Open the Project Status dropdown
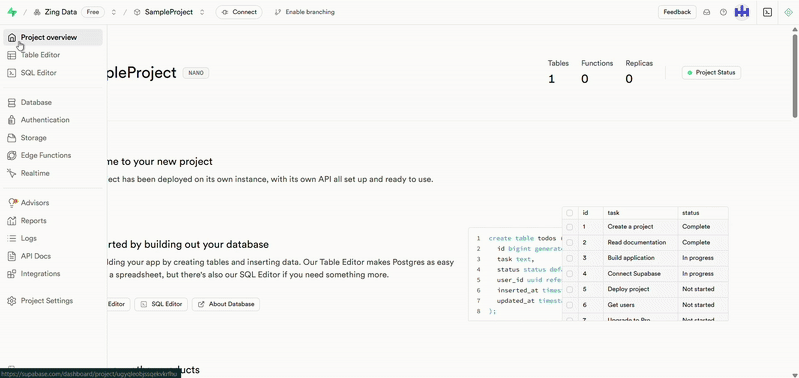 point(711,73)
